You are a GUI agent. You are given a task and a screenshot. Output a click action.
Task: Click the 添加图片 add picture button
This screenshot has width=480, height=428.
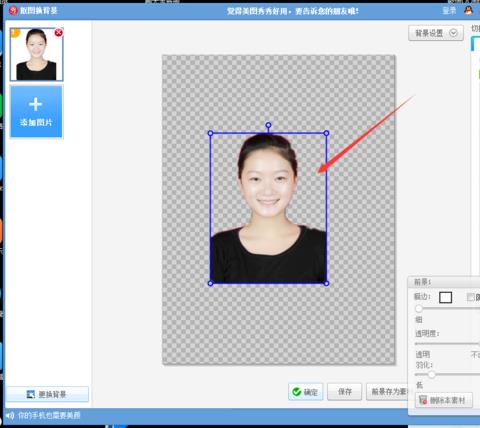[36, 112]
